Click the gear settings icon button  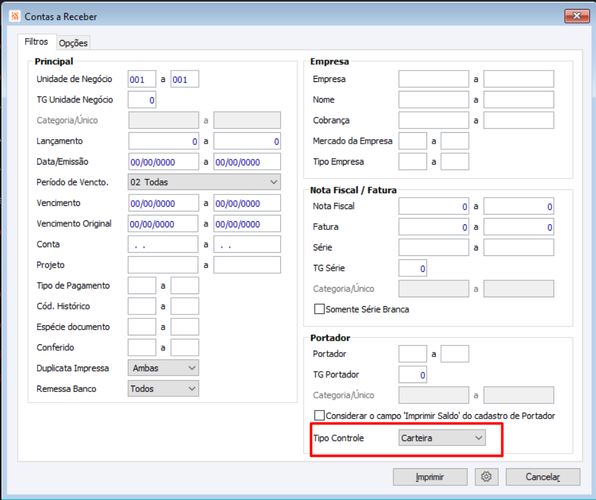click(486, 477)
